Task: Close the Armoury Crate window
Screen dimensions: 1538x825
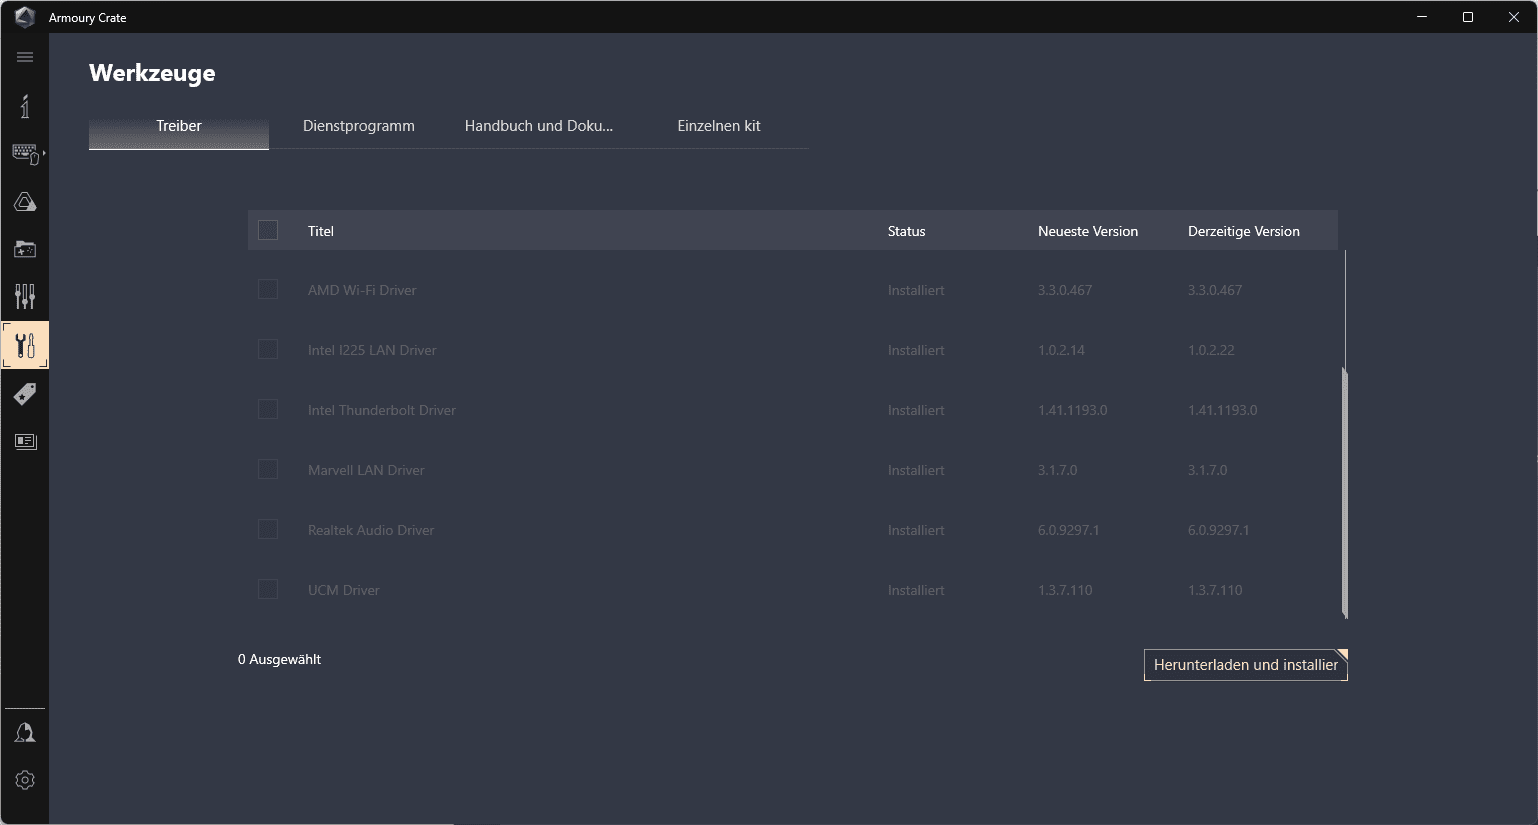Action: click(x=1514, y=17)
